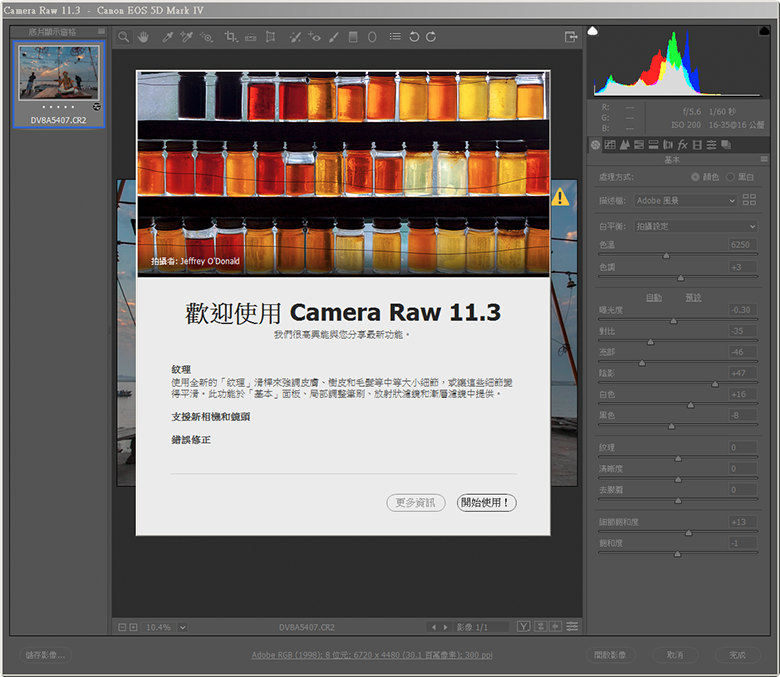The width and height of the screenshot is (780, 677).
Task: Select the Adjustment Brush tool
Action: 334,37
